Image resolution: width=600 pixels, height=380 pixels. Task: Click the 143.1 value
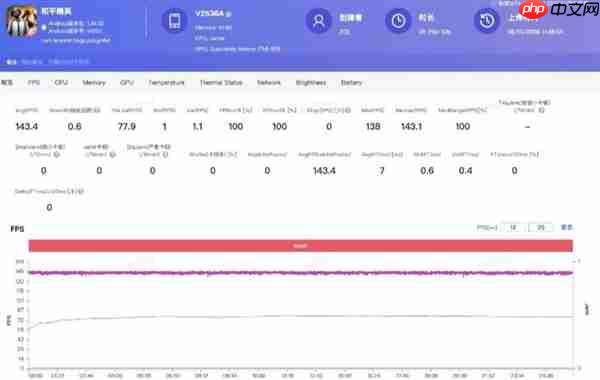(411, 126)
